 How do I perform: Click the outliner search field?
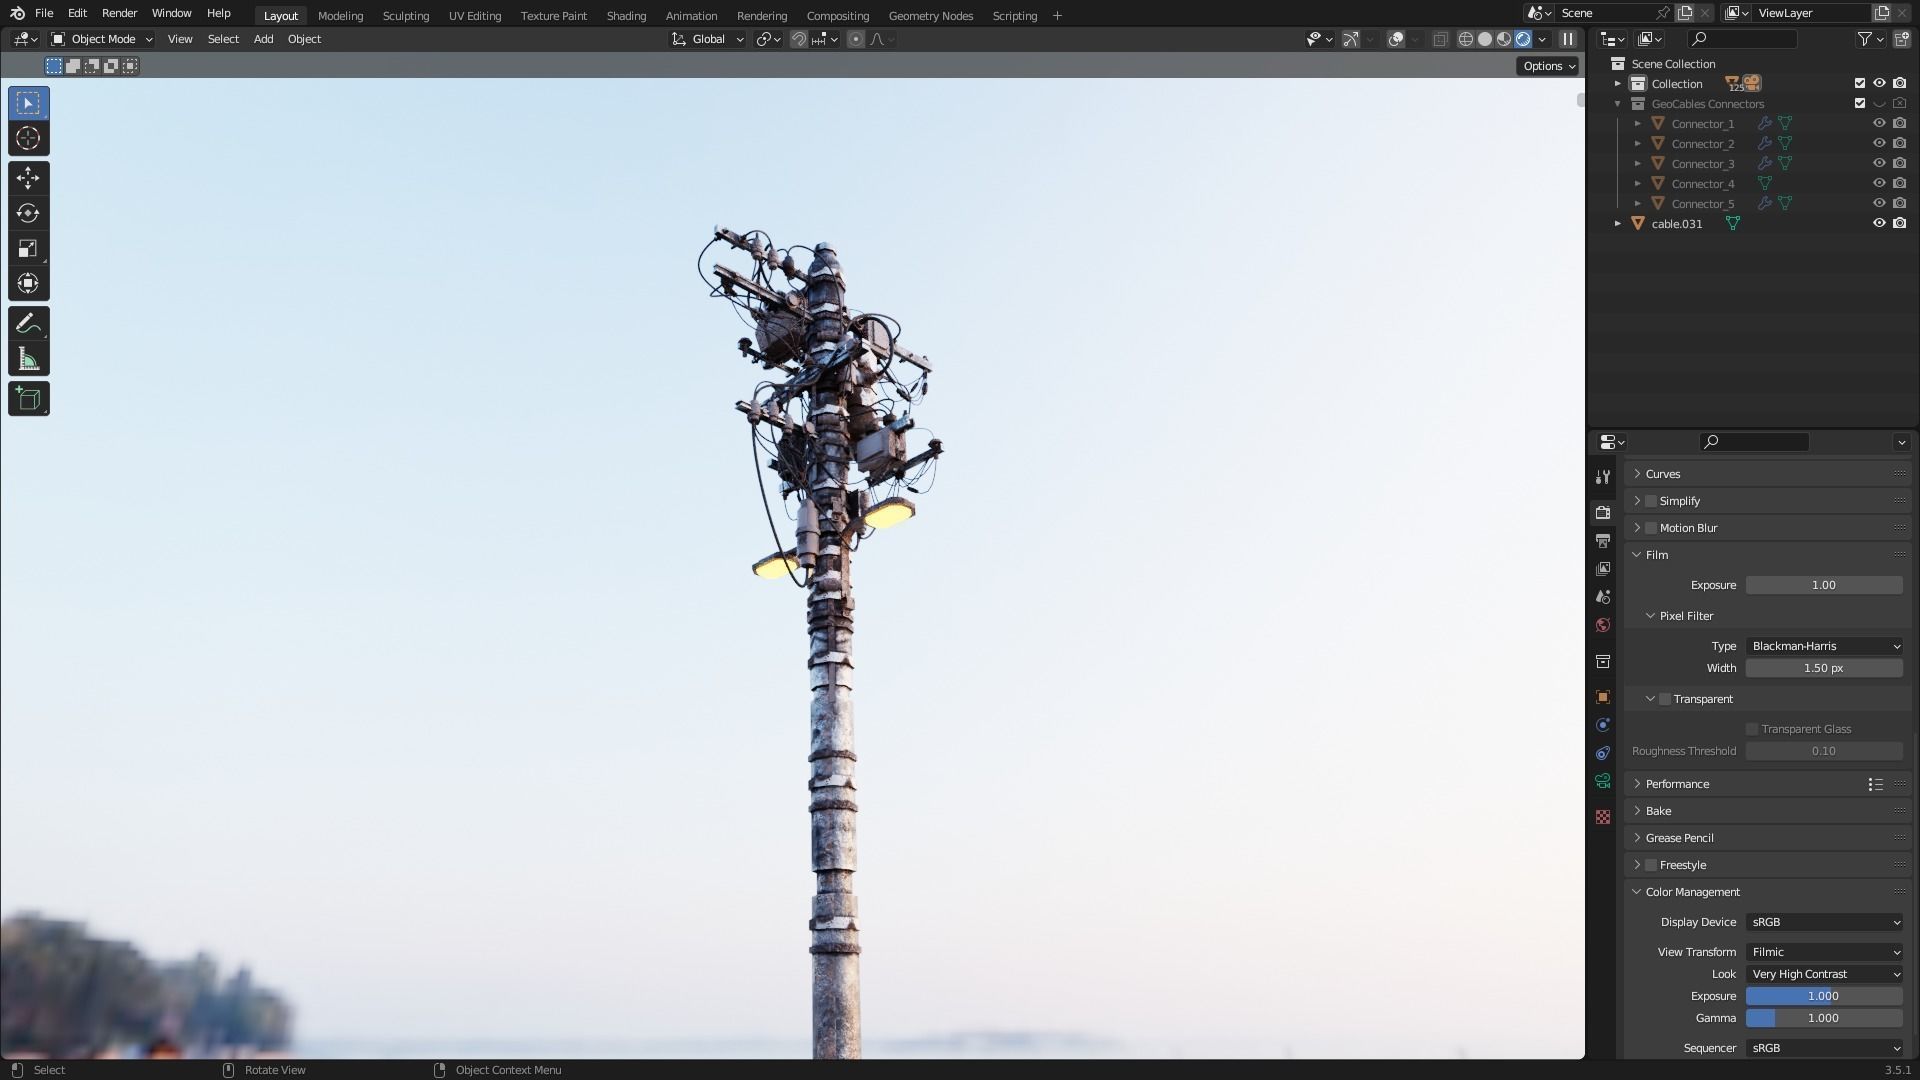click(1750, 39)
